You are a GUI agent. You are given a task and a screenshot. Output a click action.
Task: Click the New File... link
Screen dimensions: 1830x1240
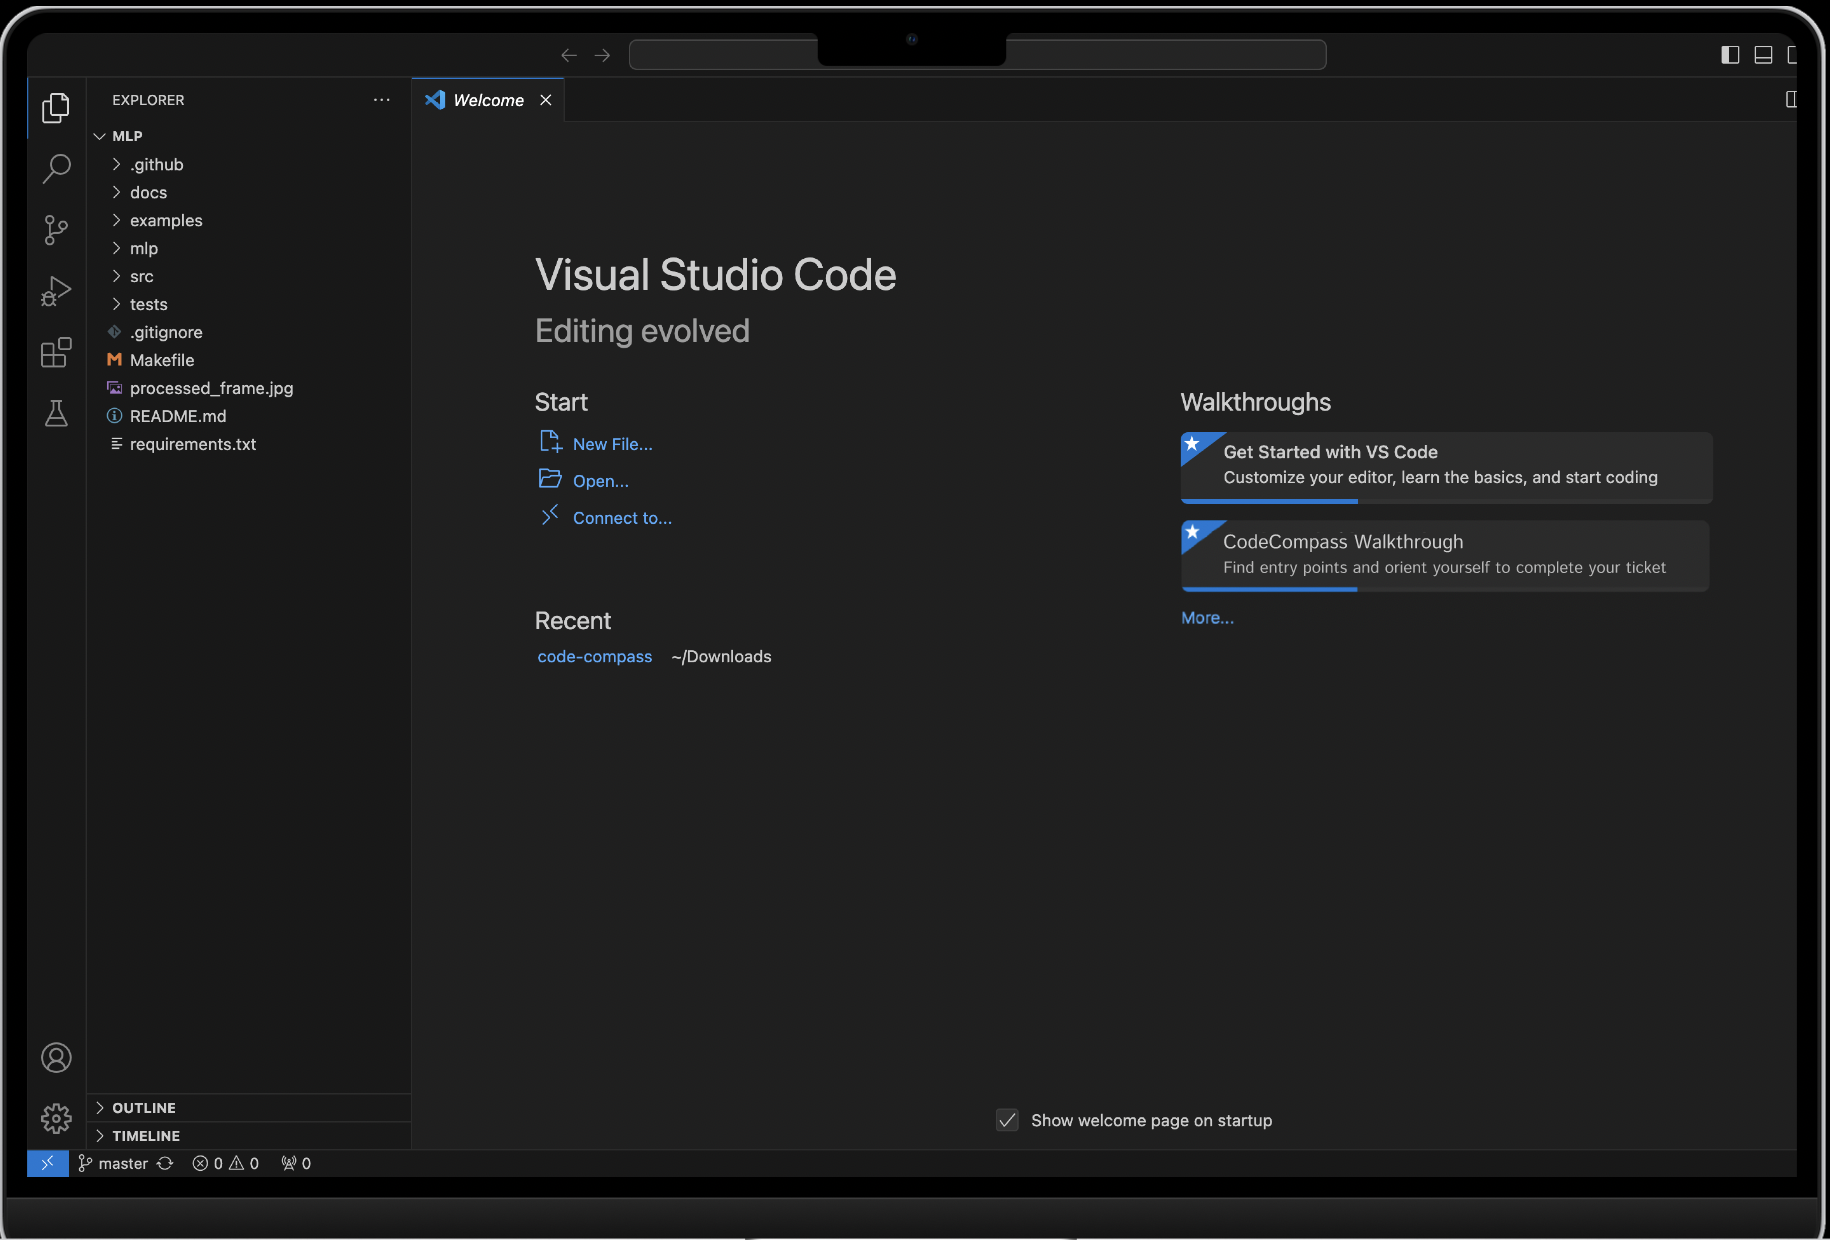pyautogui.click(x=612, y=444)
